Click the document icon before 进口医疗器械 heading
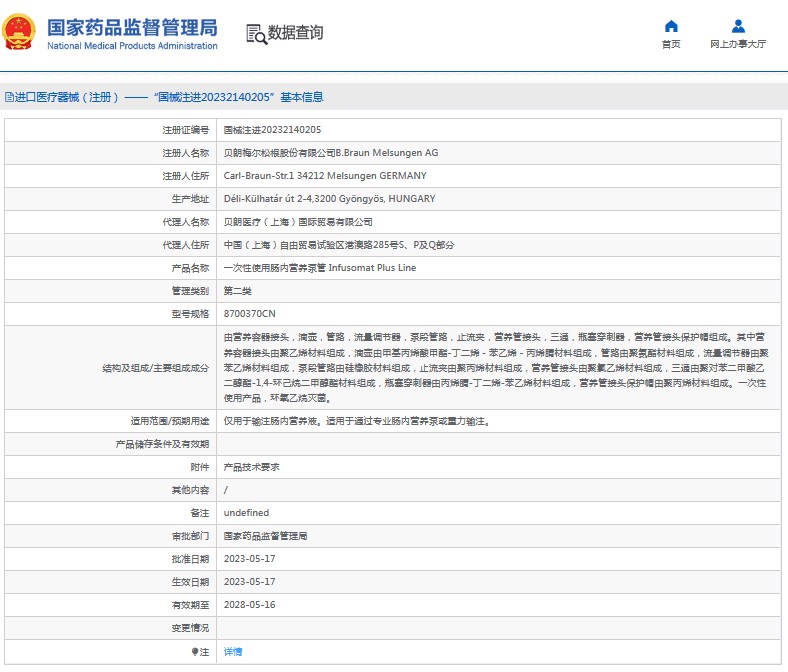Viewport: 788px width, 672px height. click(9, 97)
